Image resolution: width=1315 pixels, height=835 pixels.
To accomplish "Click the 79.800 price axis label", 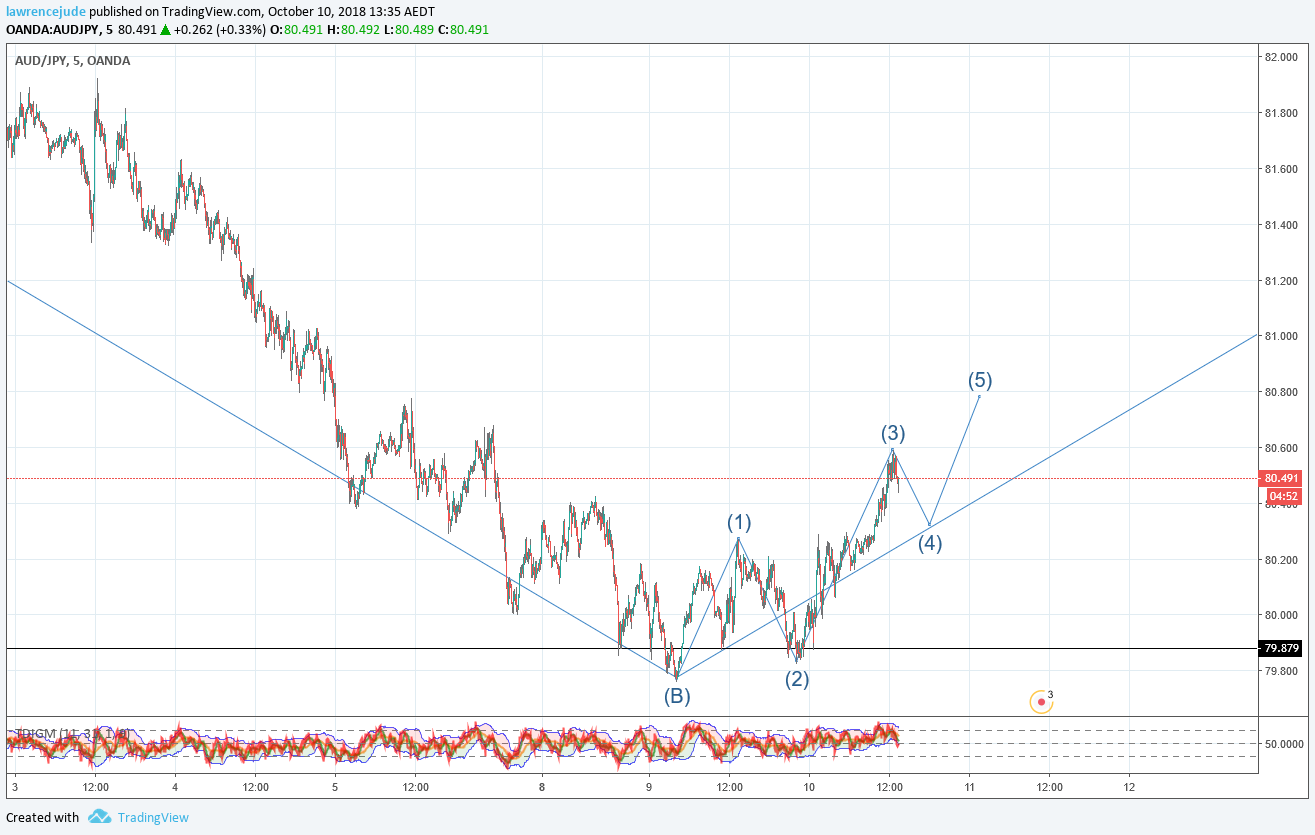I will pos(1283,671).
